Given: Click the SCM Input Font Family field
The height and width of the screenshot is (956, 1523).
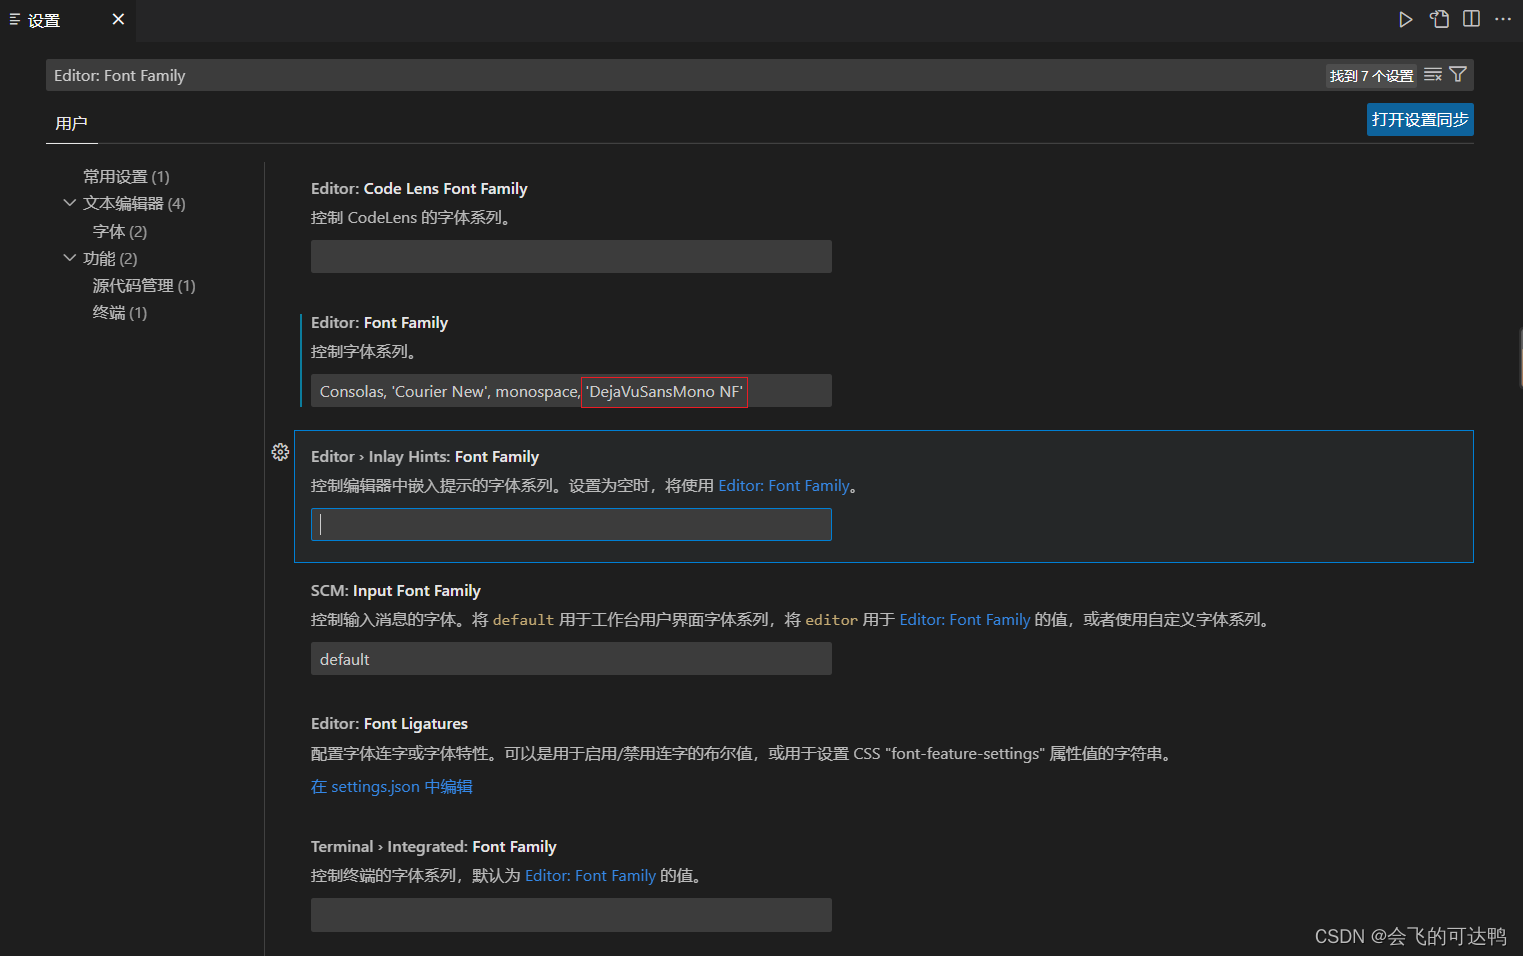Looking at the screenshot, I should [x=571, y=659].
